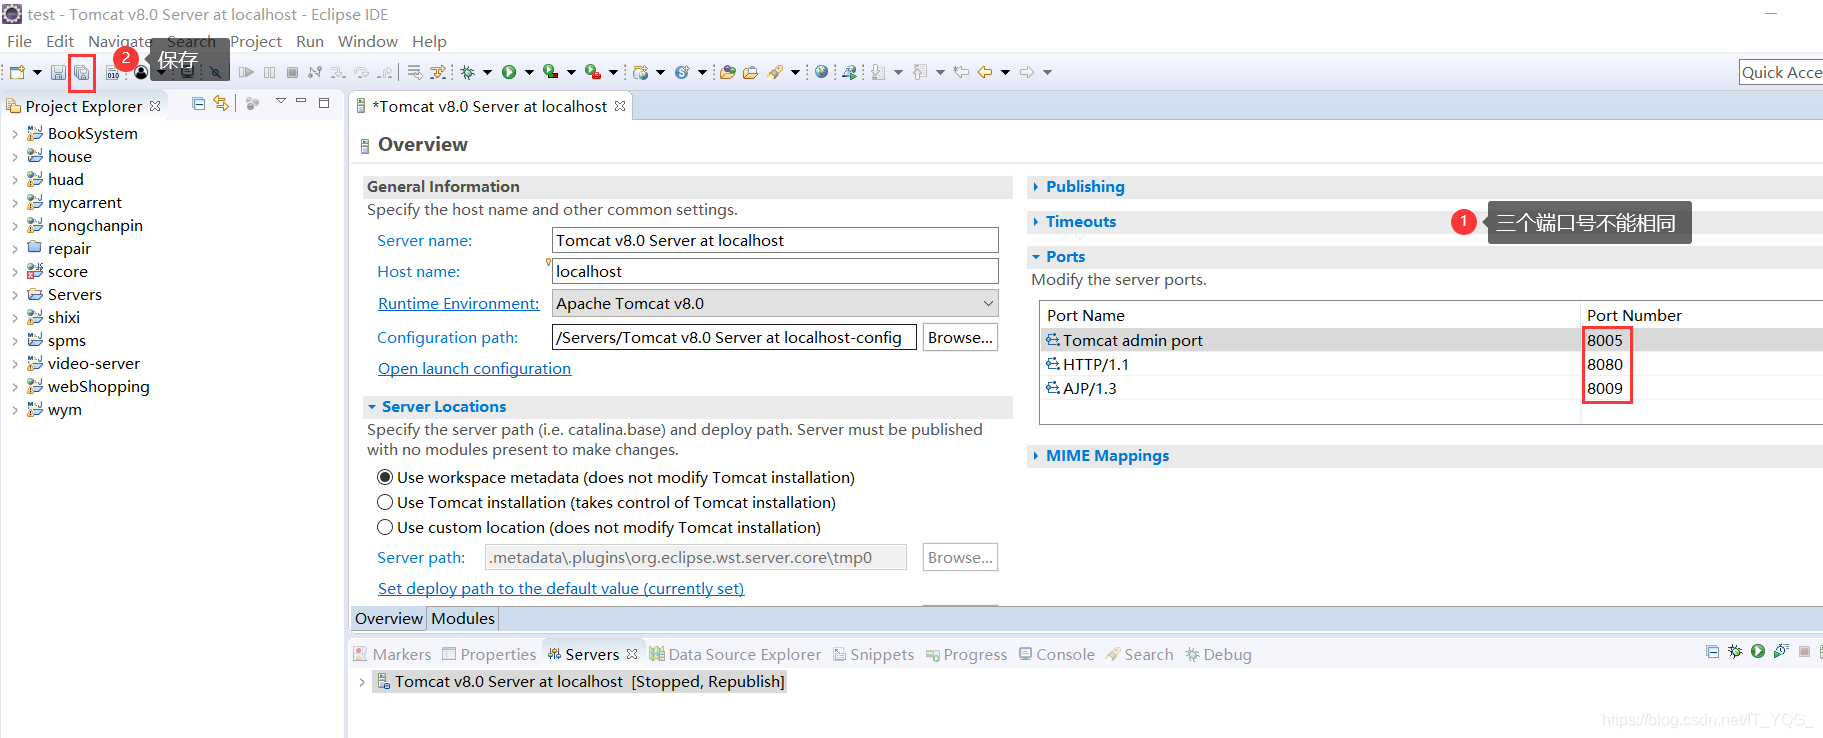Click Collapse All in Project Explorer
Screen dimensions: 1823x738
[x=198, y=103]
